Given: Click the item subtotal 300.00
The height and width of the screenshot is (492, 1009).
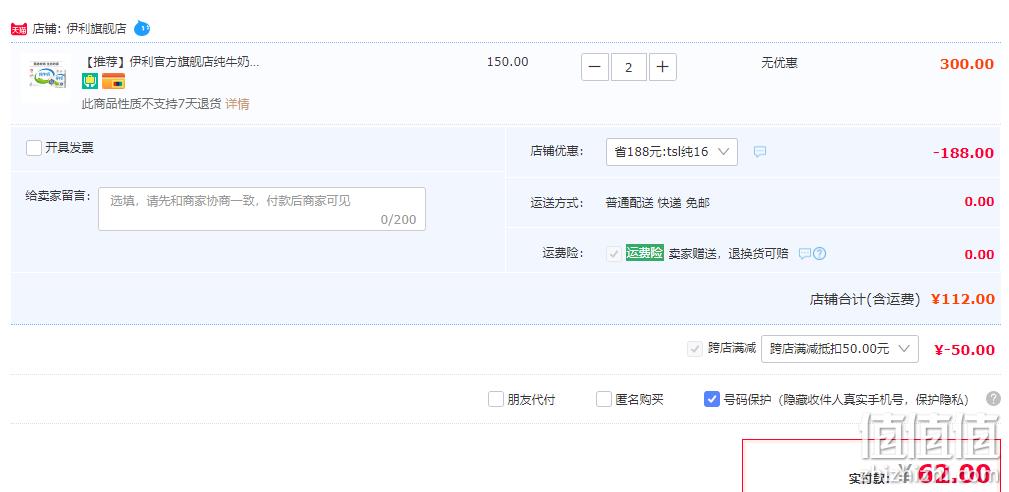Looking at the screenshot, I should (967, 64).
